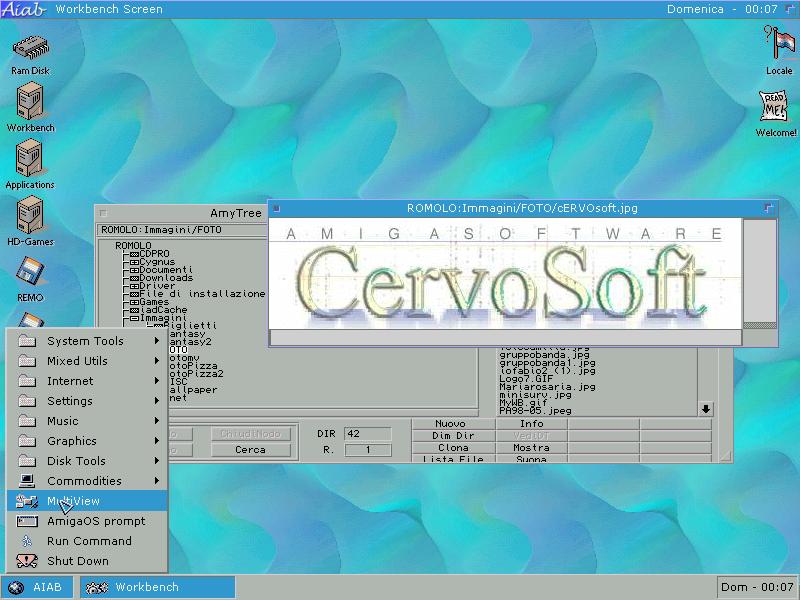This screenshot has width=800, height=600.
Task: Close the cERVOsoft.jpg viewer window
Action: (x=277, y=208)
